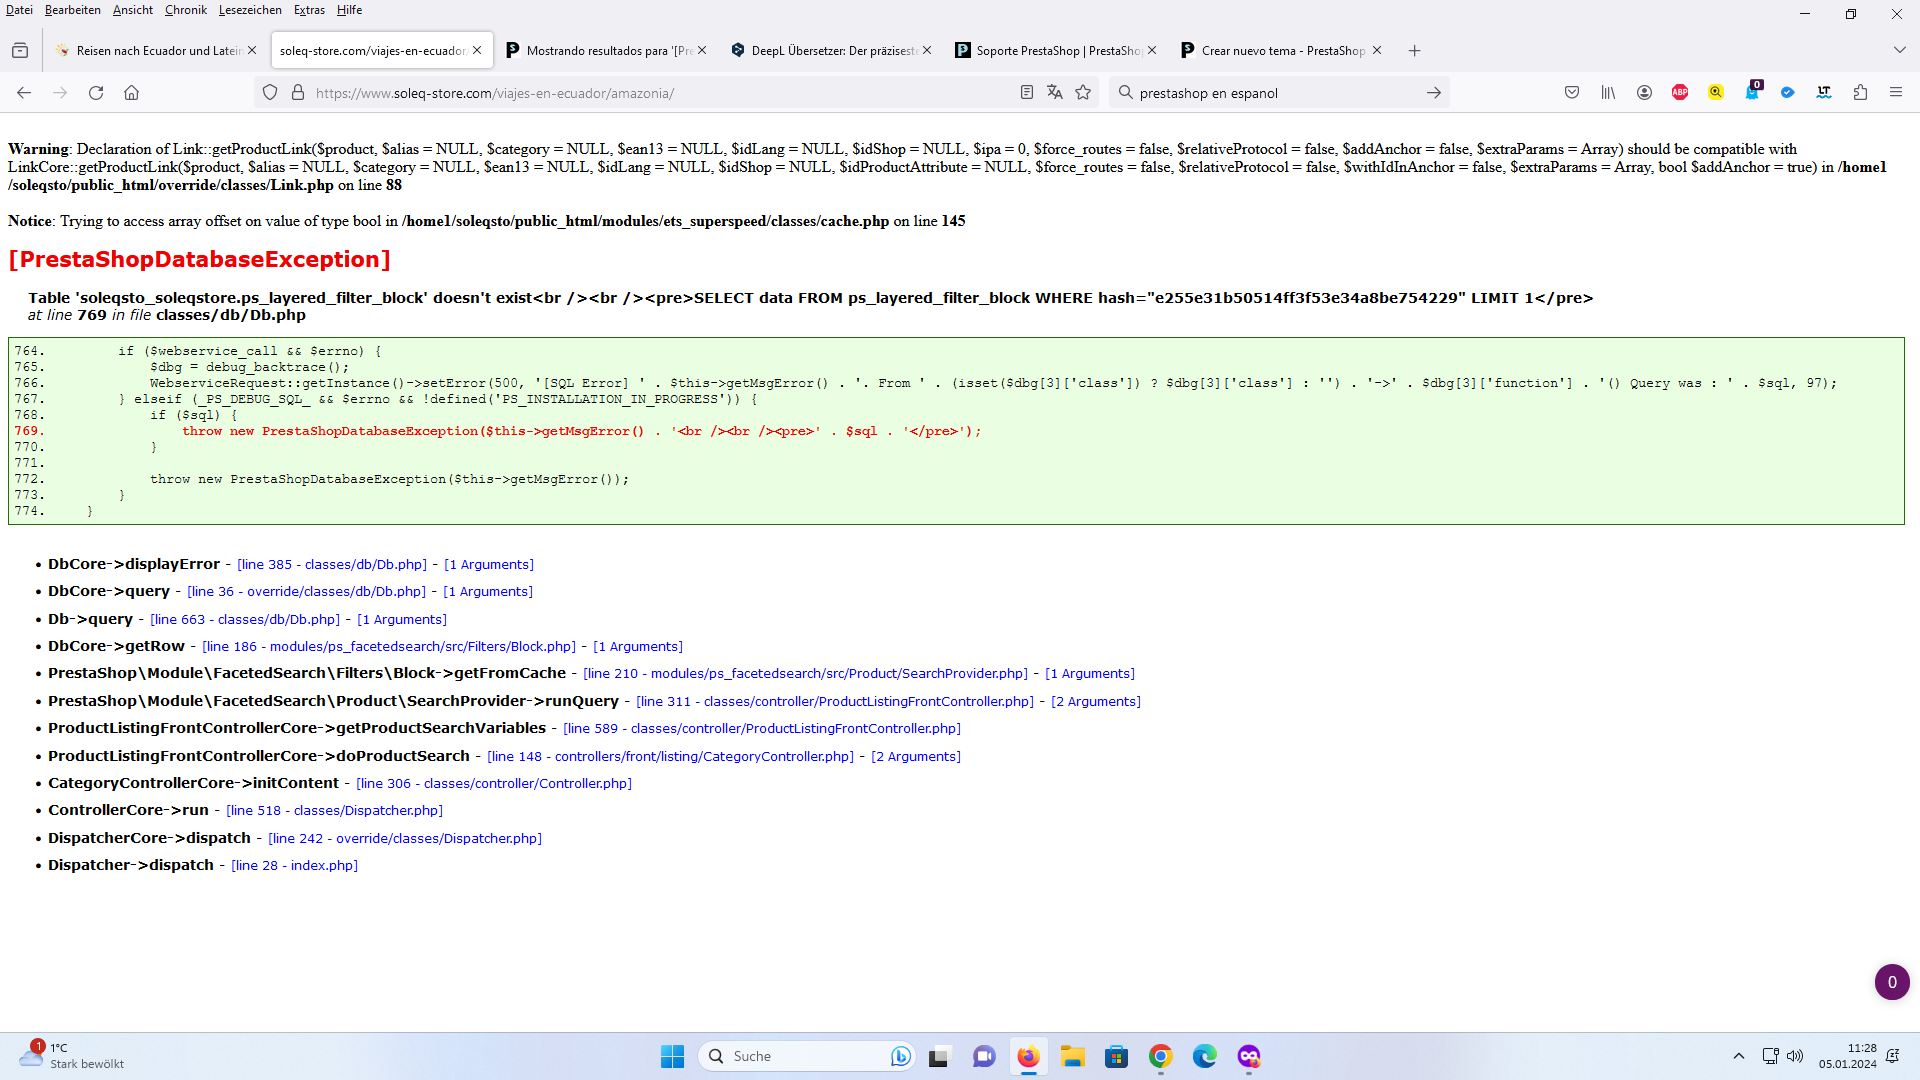The height and width of the screenshot is (1080, 1920).
Task: Click the translate page icon
Action: (x=1054, y=93)
